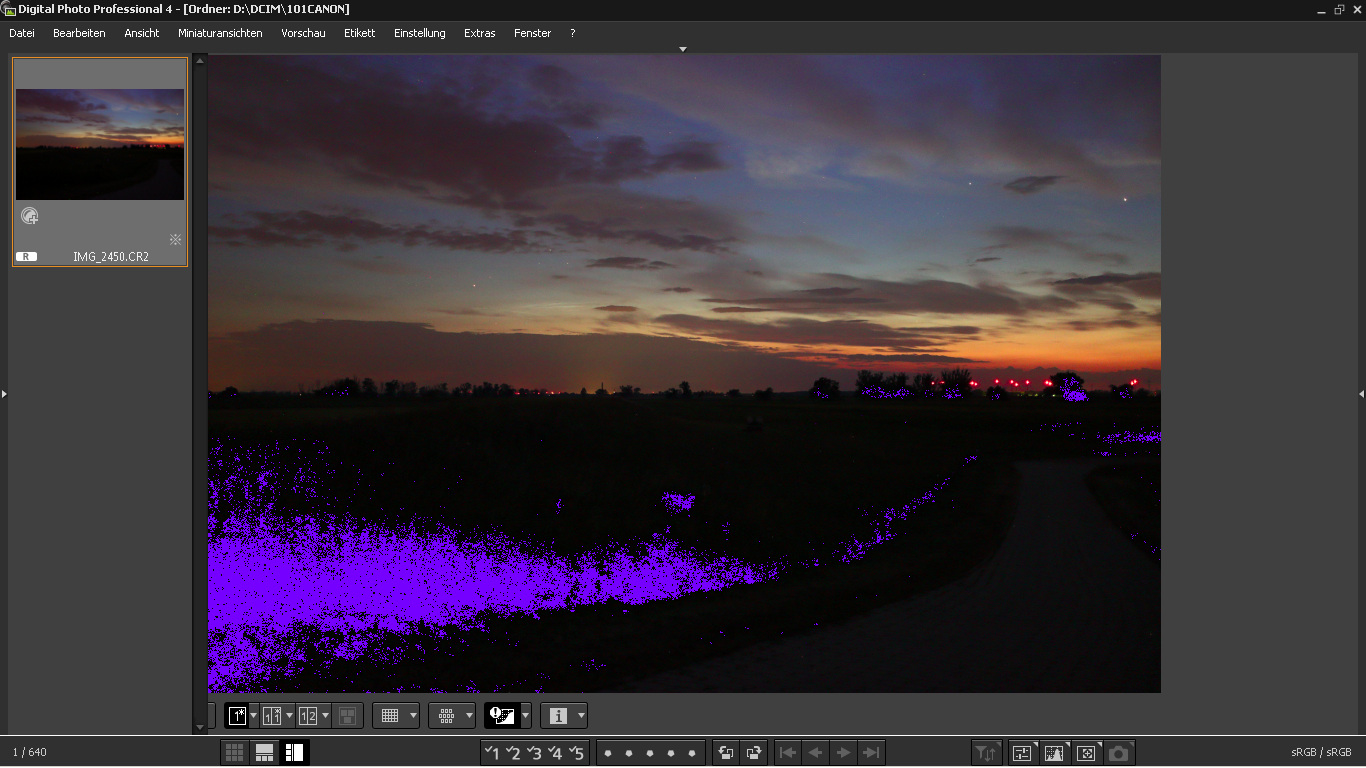Open the filter and sort tool
The width and height of the screenshot is (1366, 768).
[x=986, y=753]
